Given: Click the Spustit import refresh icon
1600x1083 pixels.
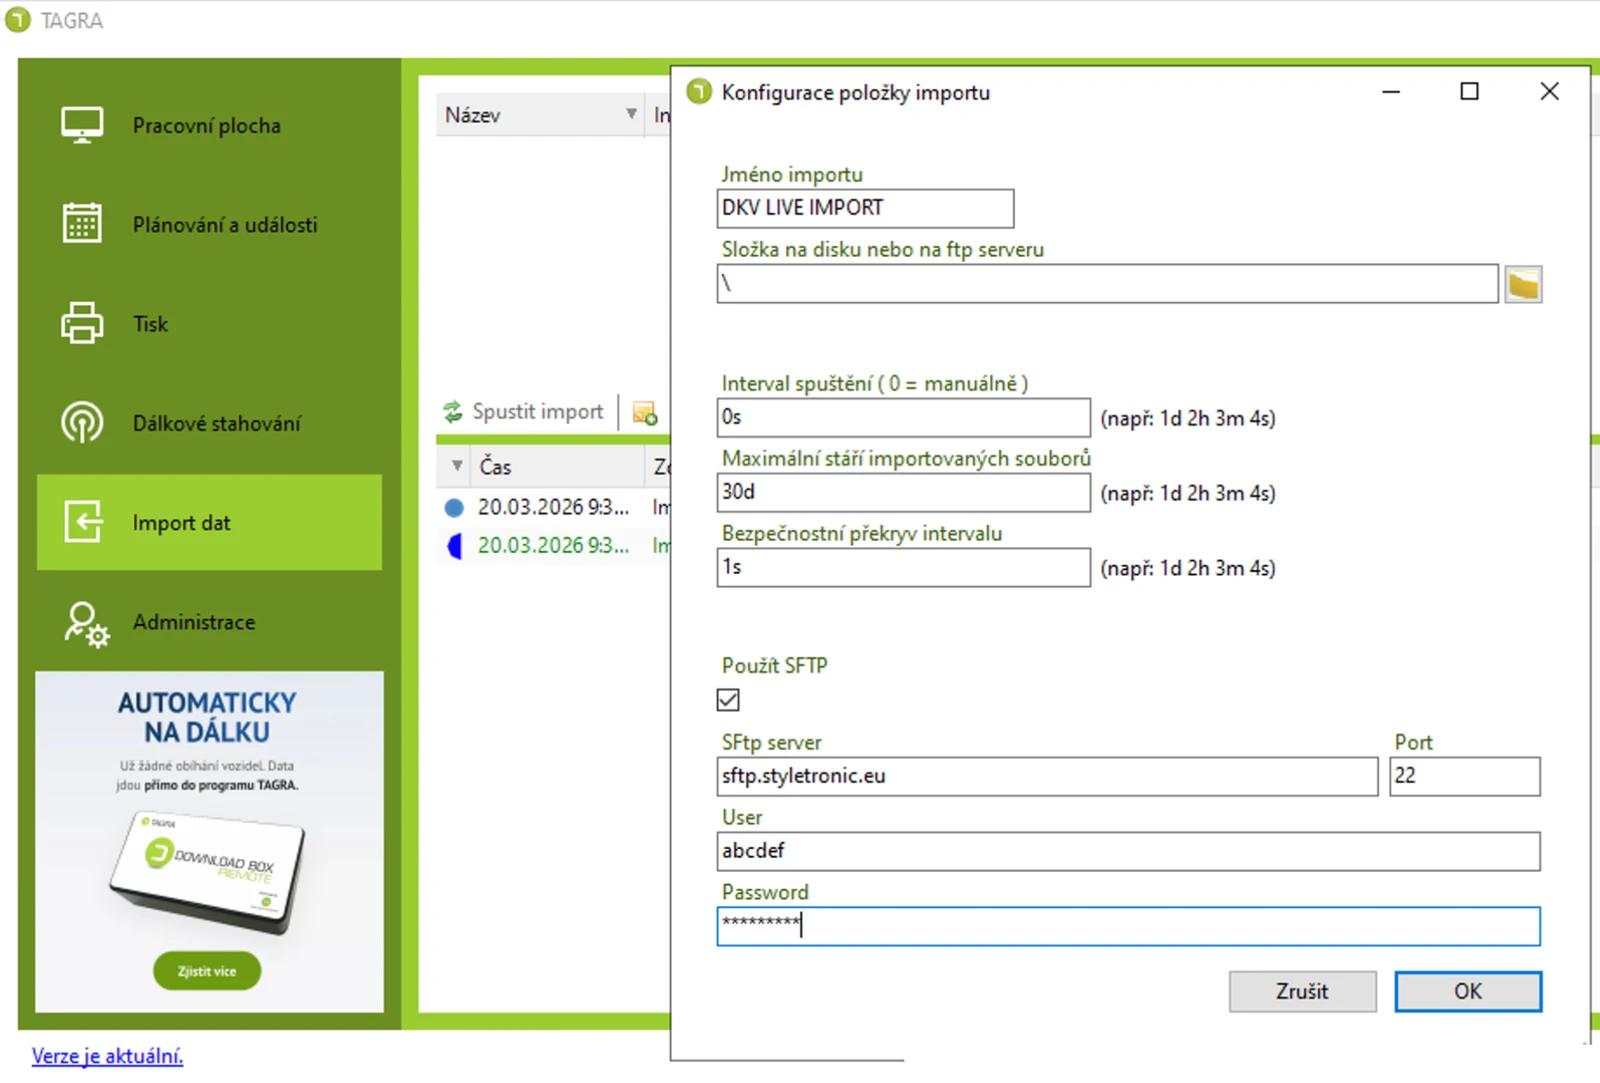Looking at the screenshot, I should point(453,411).
